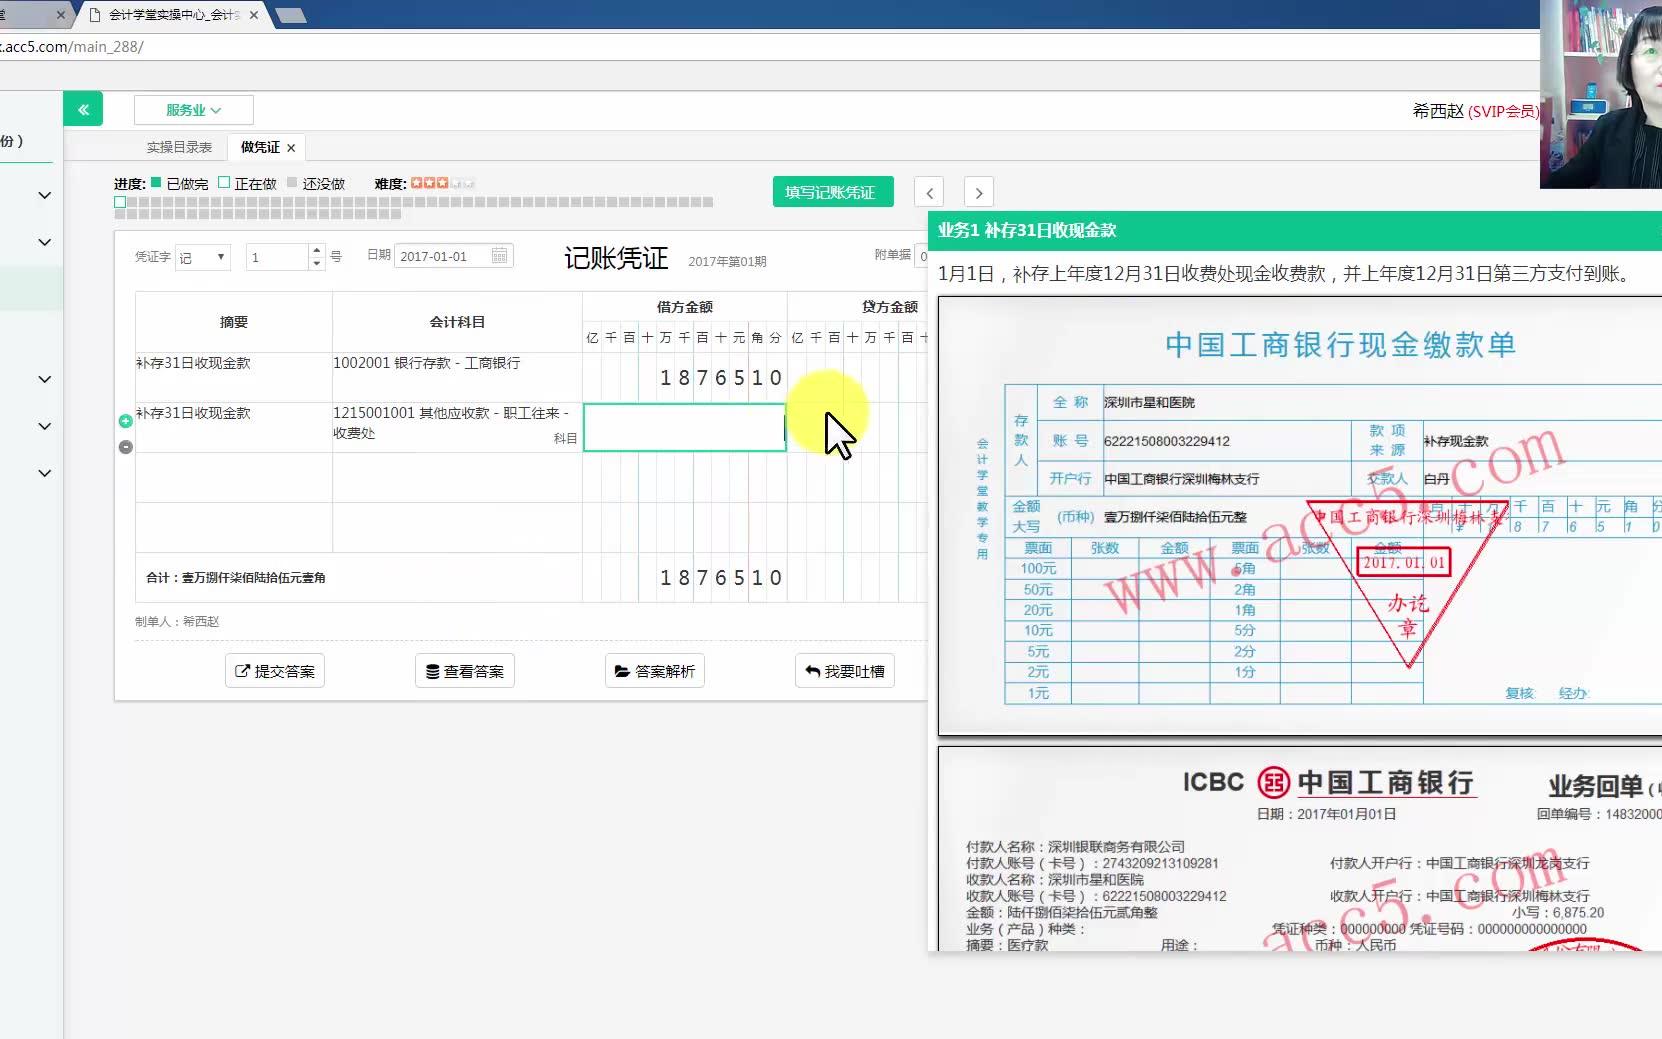Open the 凭证字 voucher type dropdown
This screenshot has width=1662, height=1039.
point(204,256)
